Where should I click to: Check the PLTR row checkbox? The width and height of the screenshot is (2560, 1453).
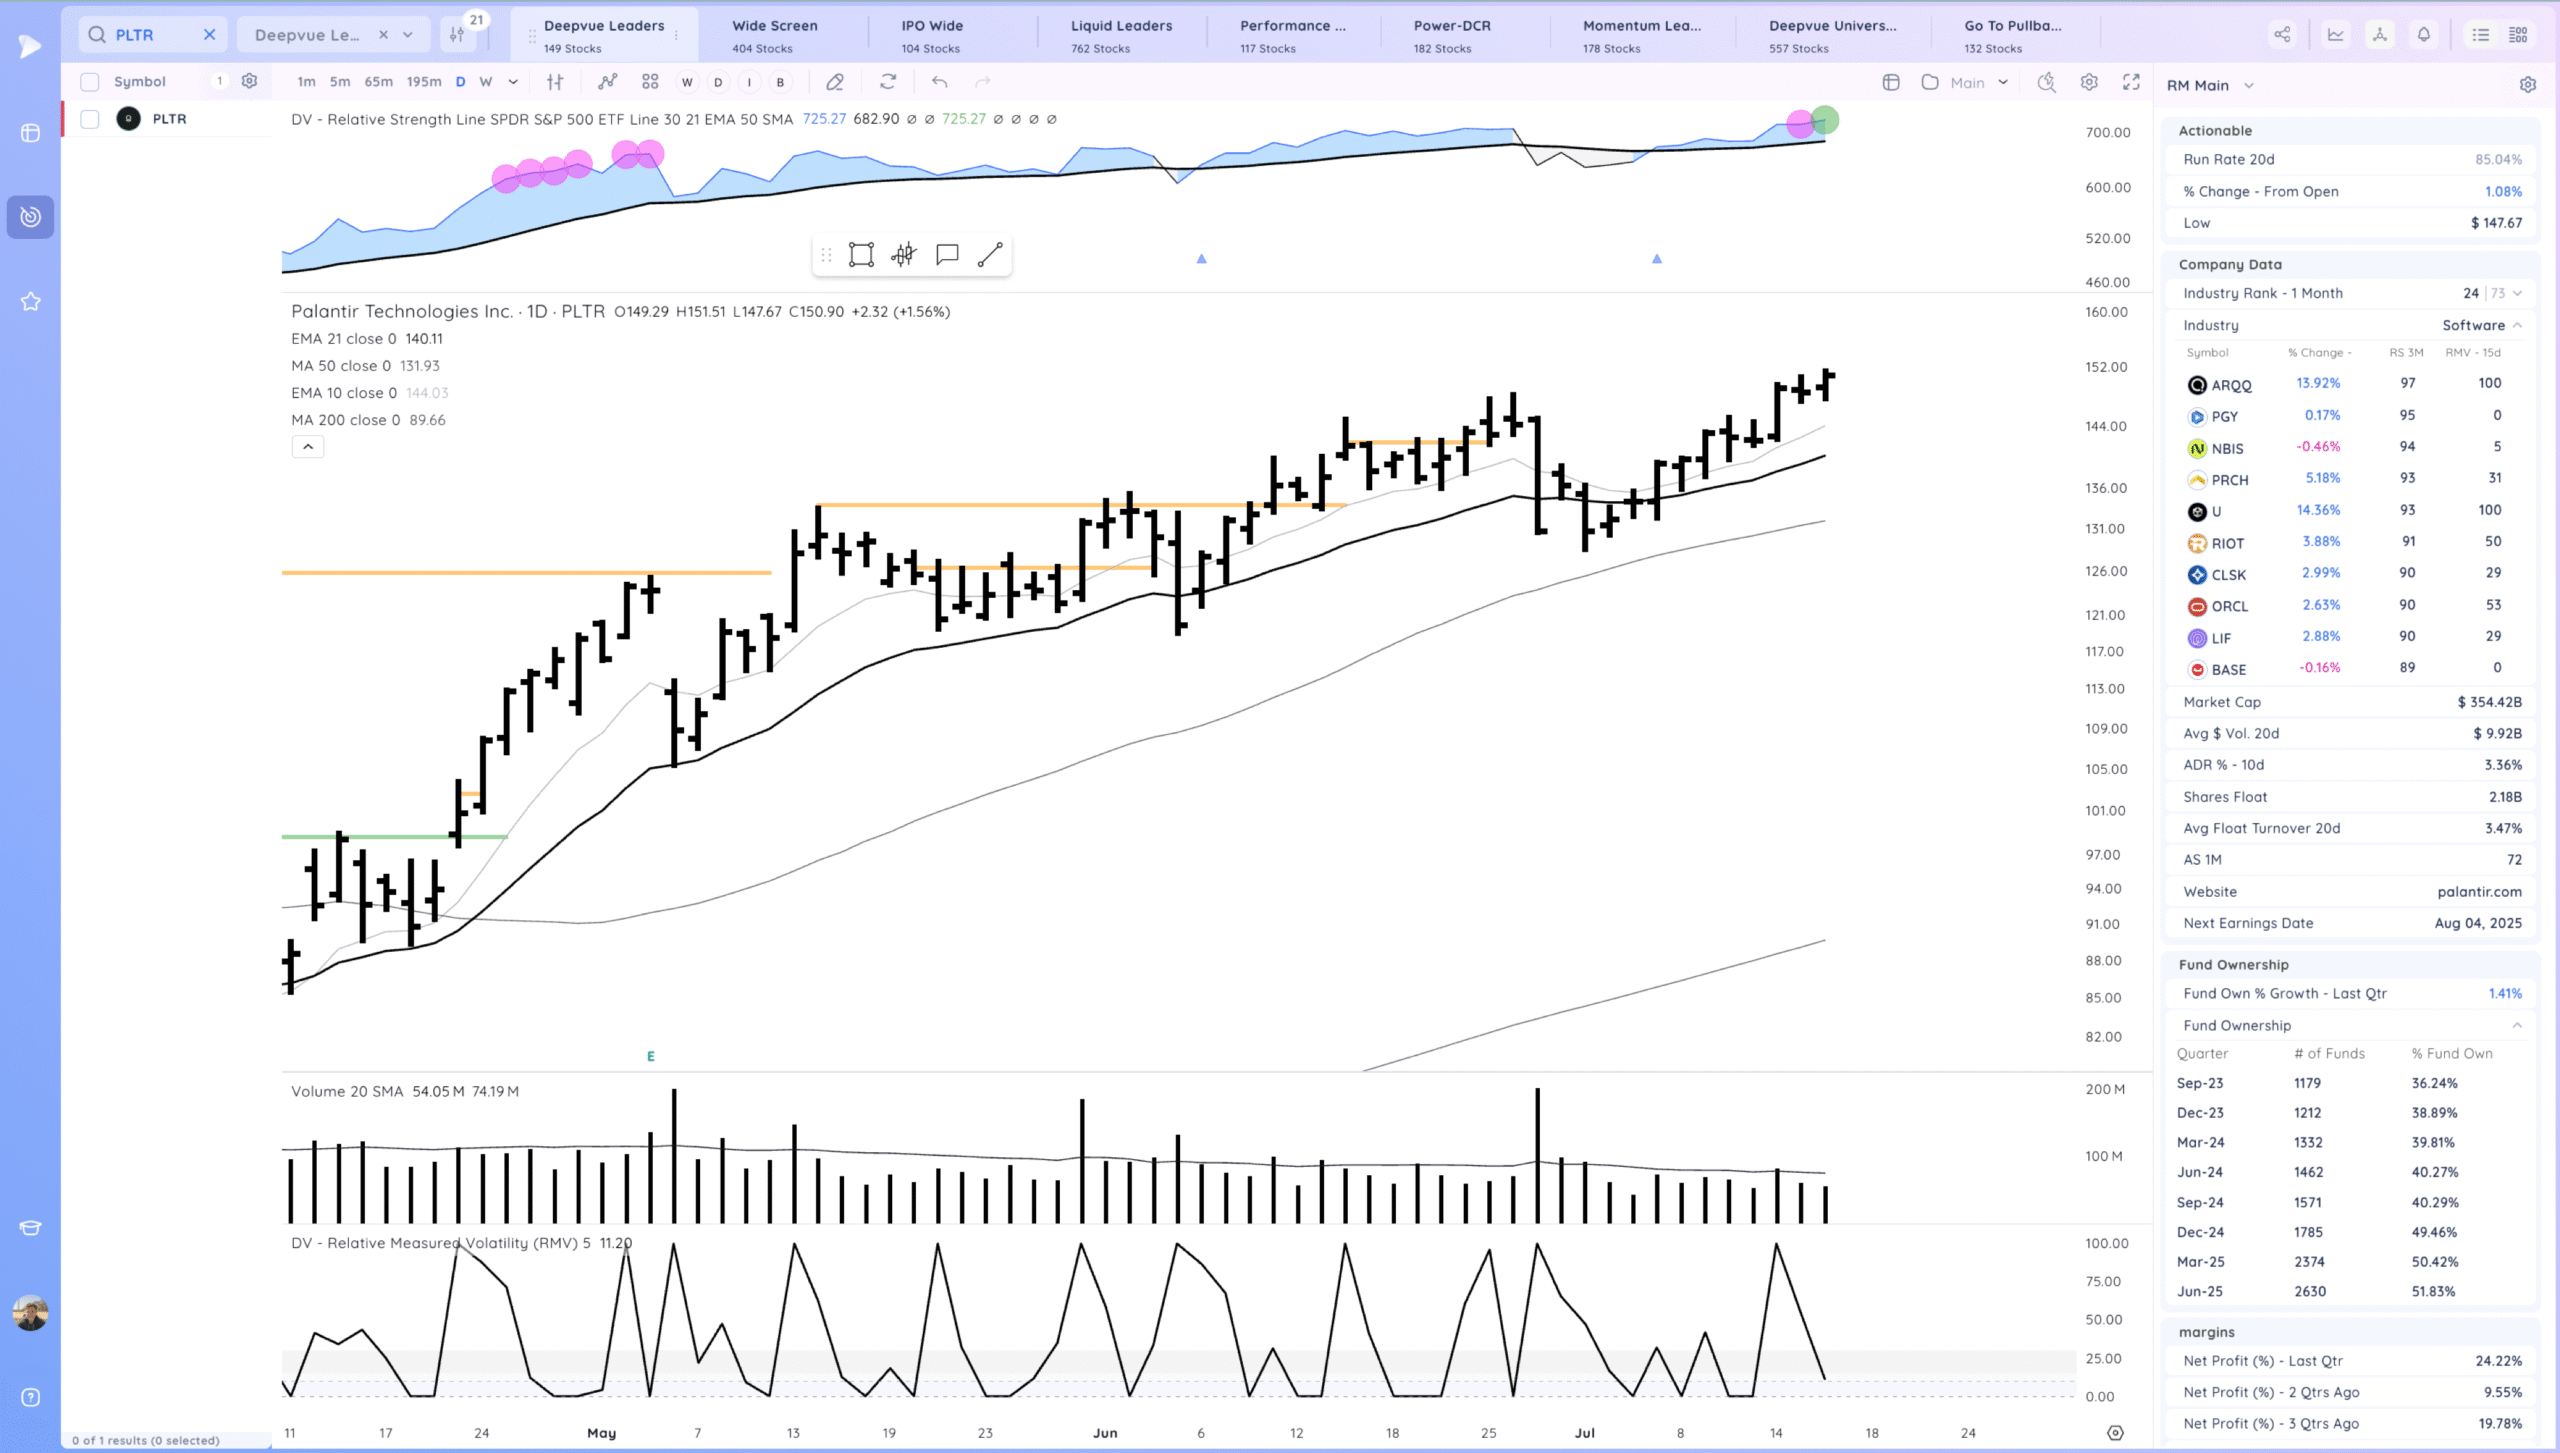tap(90, 119)
